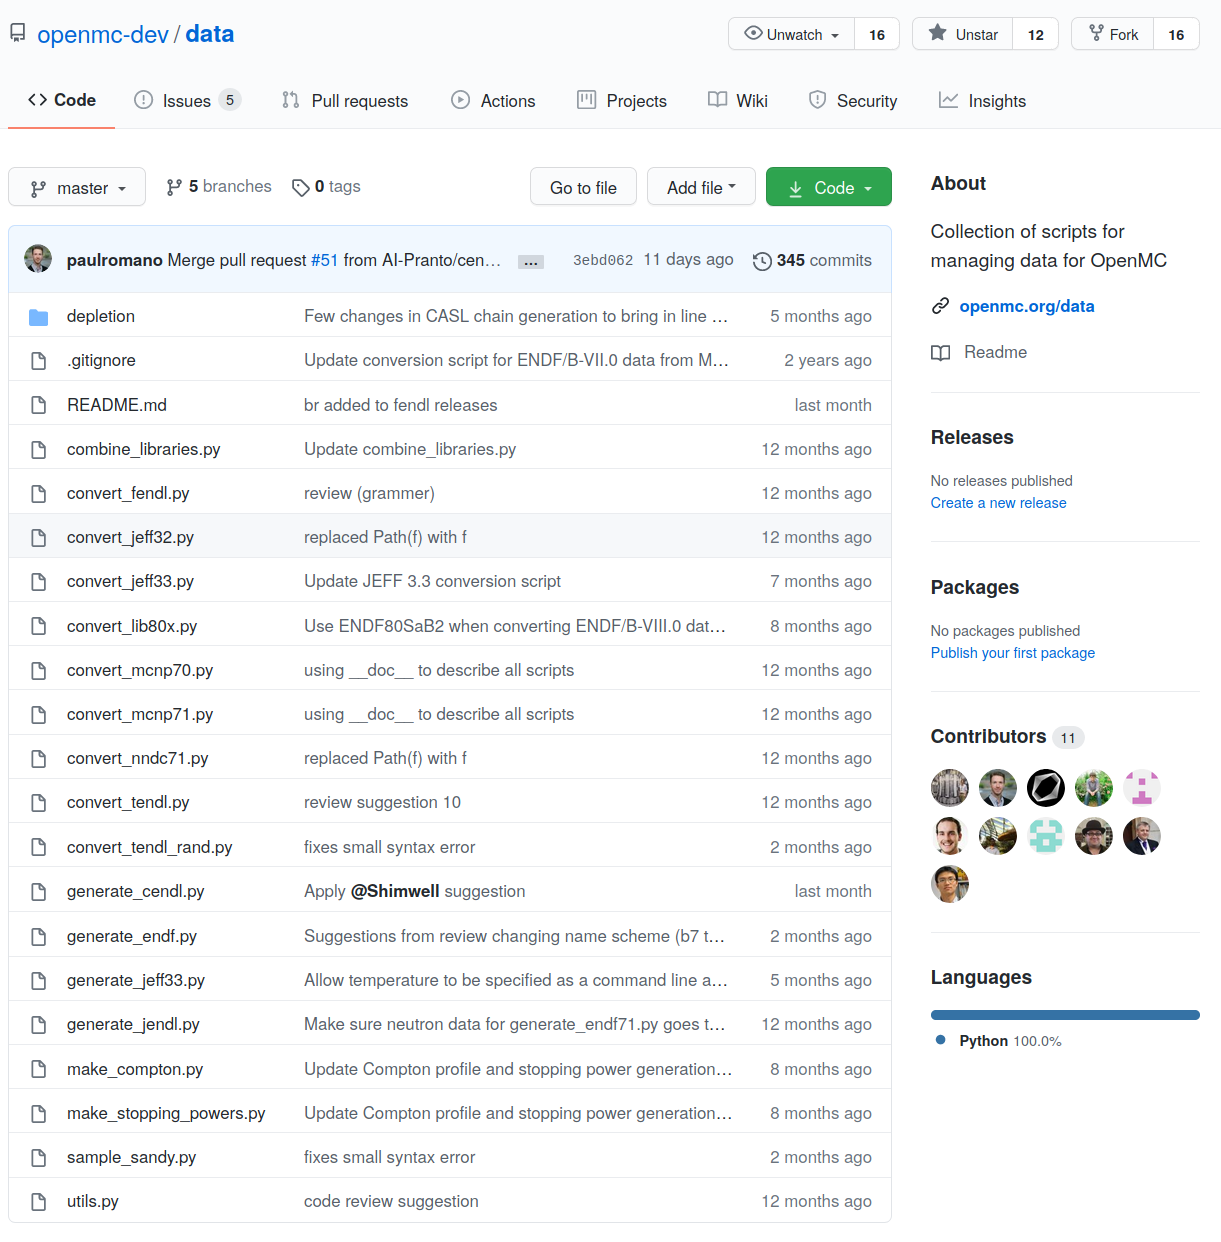Open the last contributor avatar in the bottom row
Viewport: 1221px width, 1242px height.
pyautogui.click(x=950, y=884)
